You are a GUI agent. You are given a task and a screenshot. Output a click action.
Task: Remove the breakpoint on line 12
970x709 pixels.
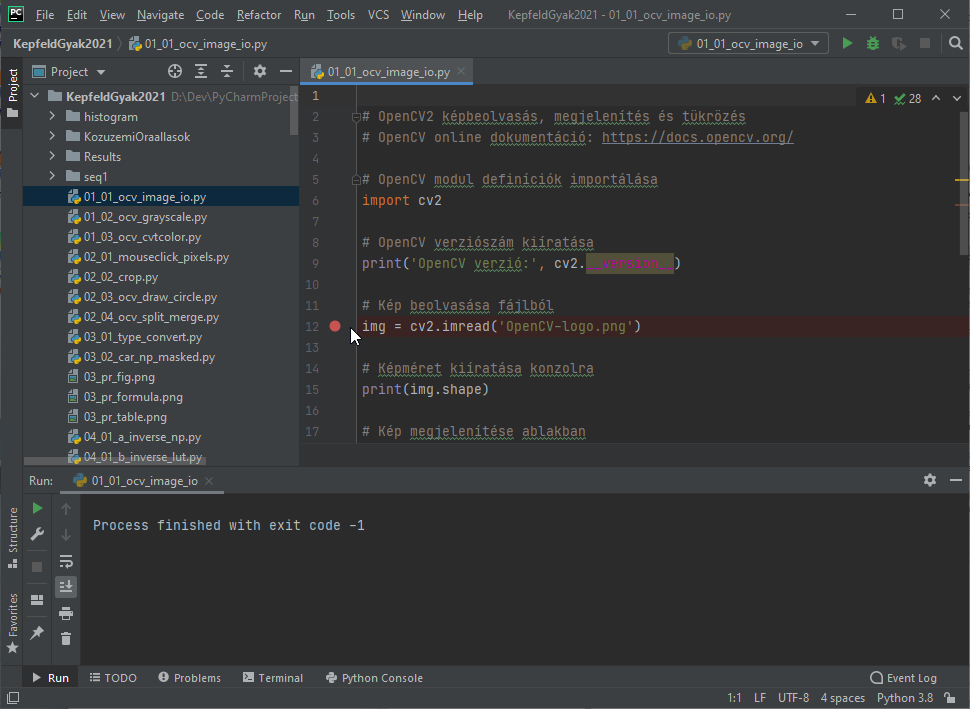[335, 326]
